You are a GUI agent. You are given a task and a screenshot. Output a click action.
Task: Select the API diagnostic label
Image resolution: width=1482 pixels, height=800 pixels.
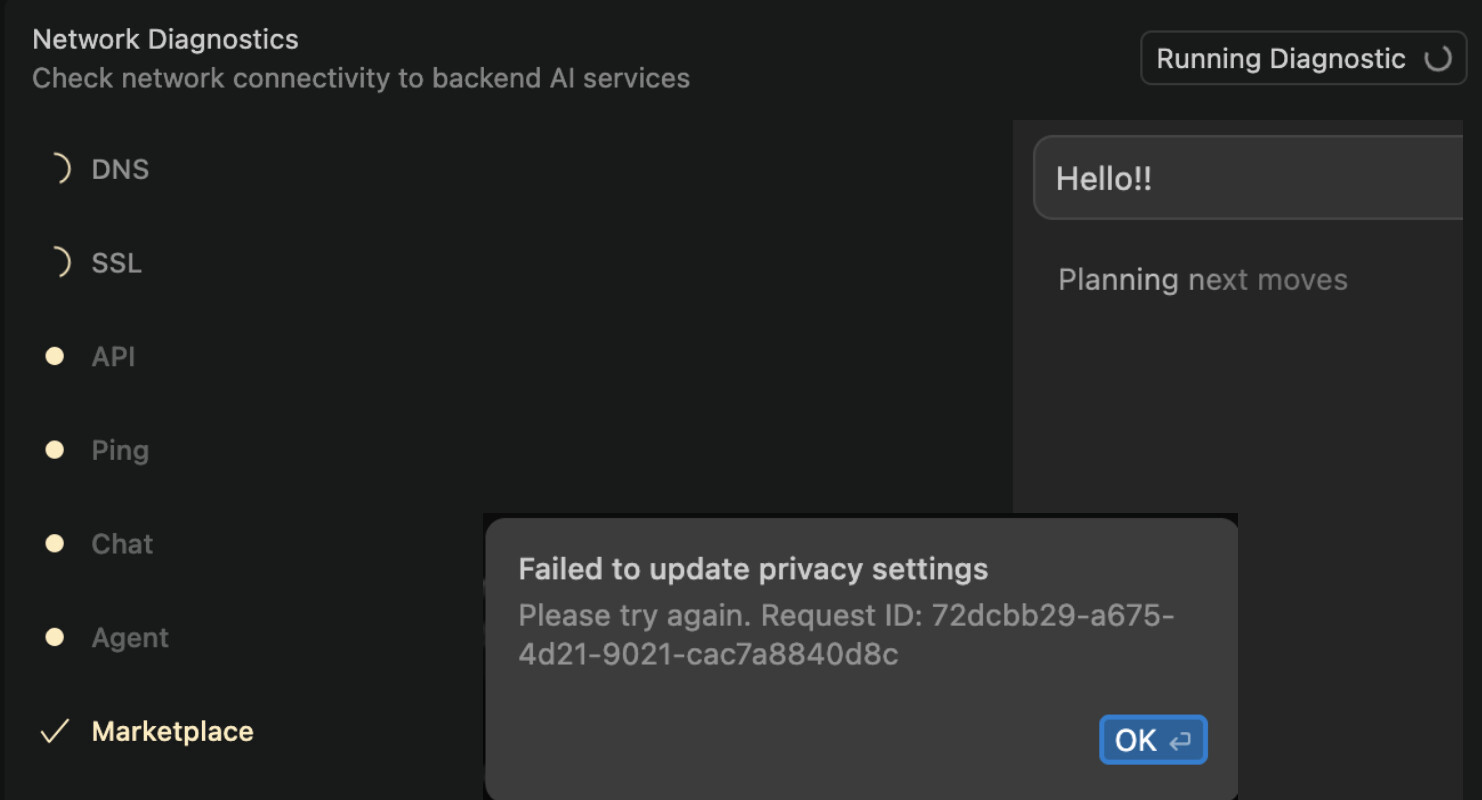[x=113, y=357]
